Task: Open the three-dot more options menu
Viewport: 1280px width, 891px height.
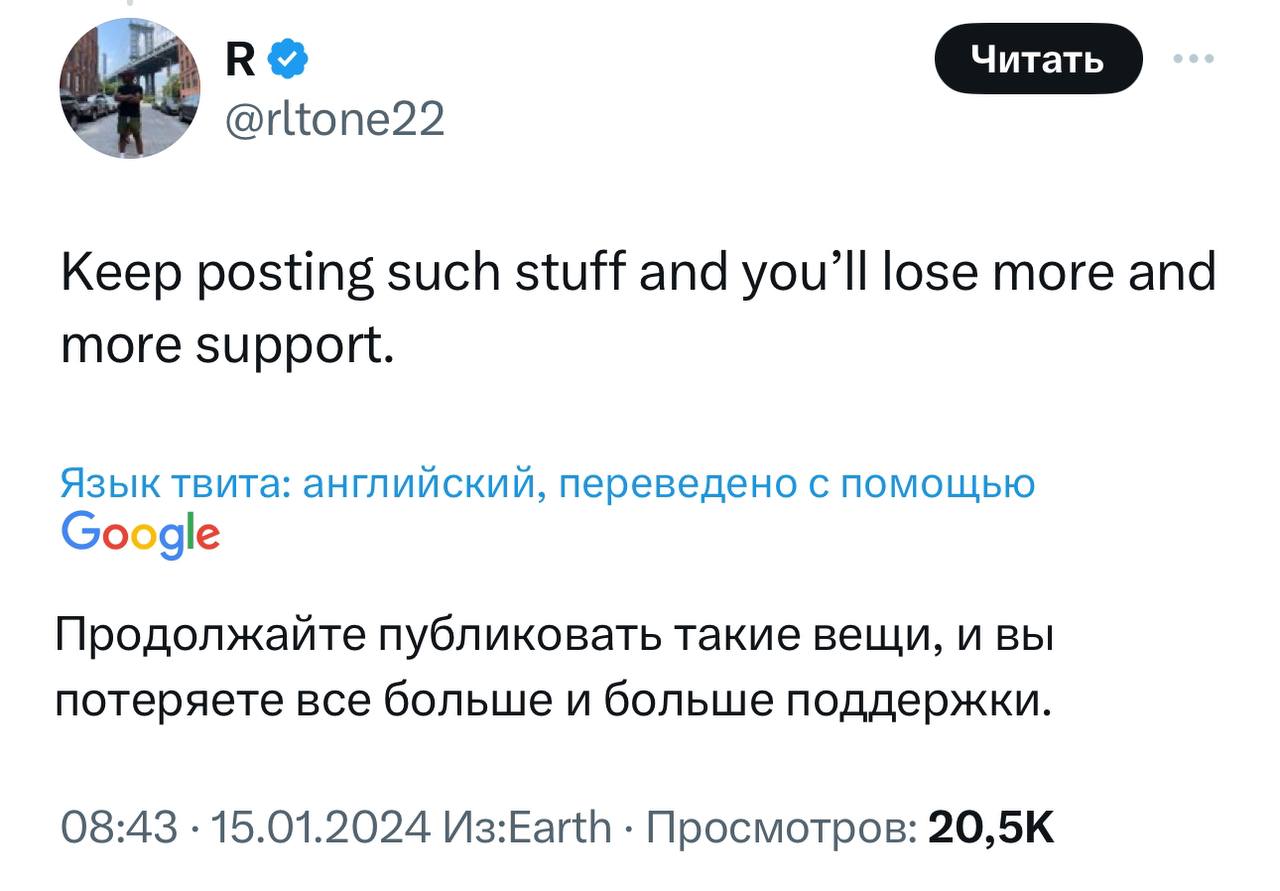Action: (x=1195, y=60)
